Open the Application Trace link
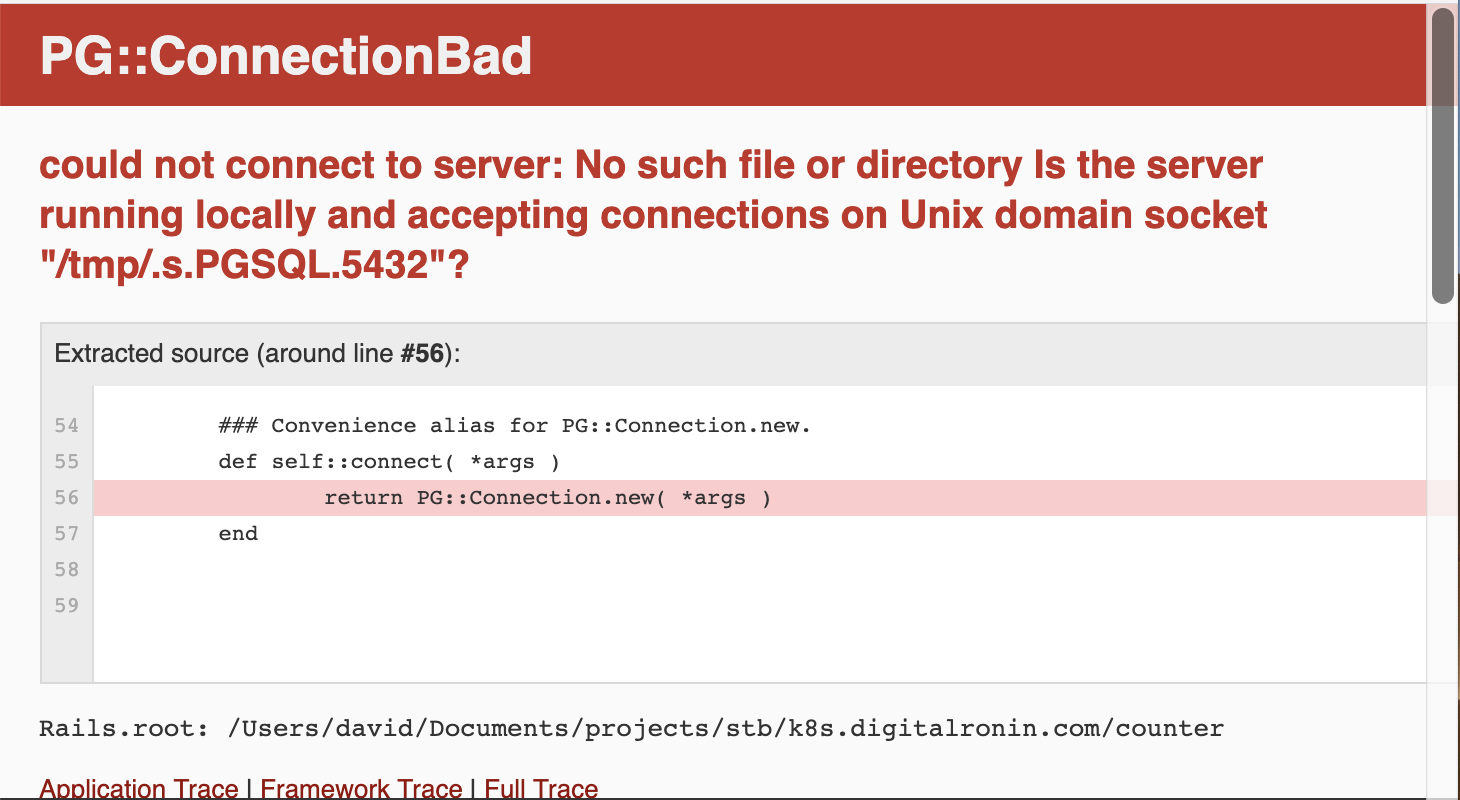1460x800 pixels. [138, 789]
